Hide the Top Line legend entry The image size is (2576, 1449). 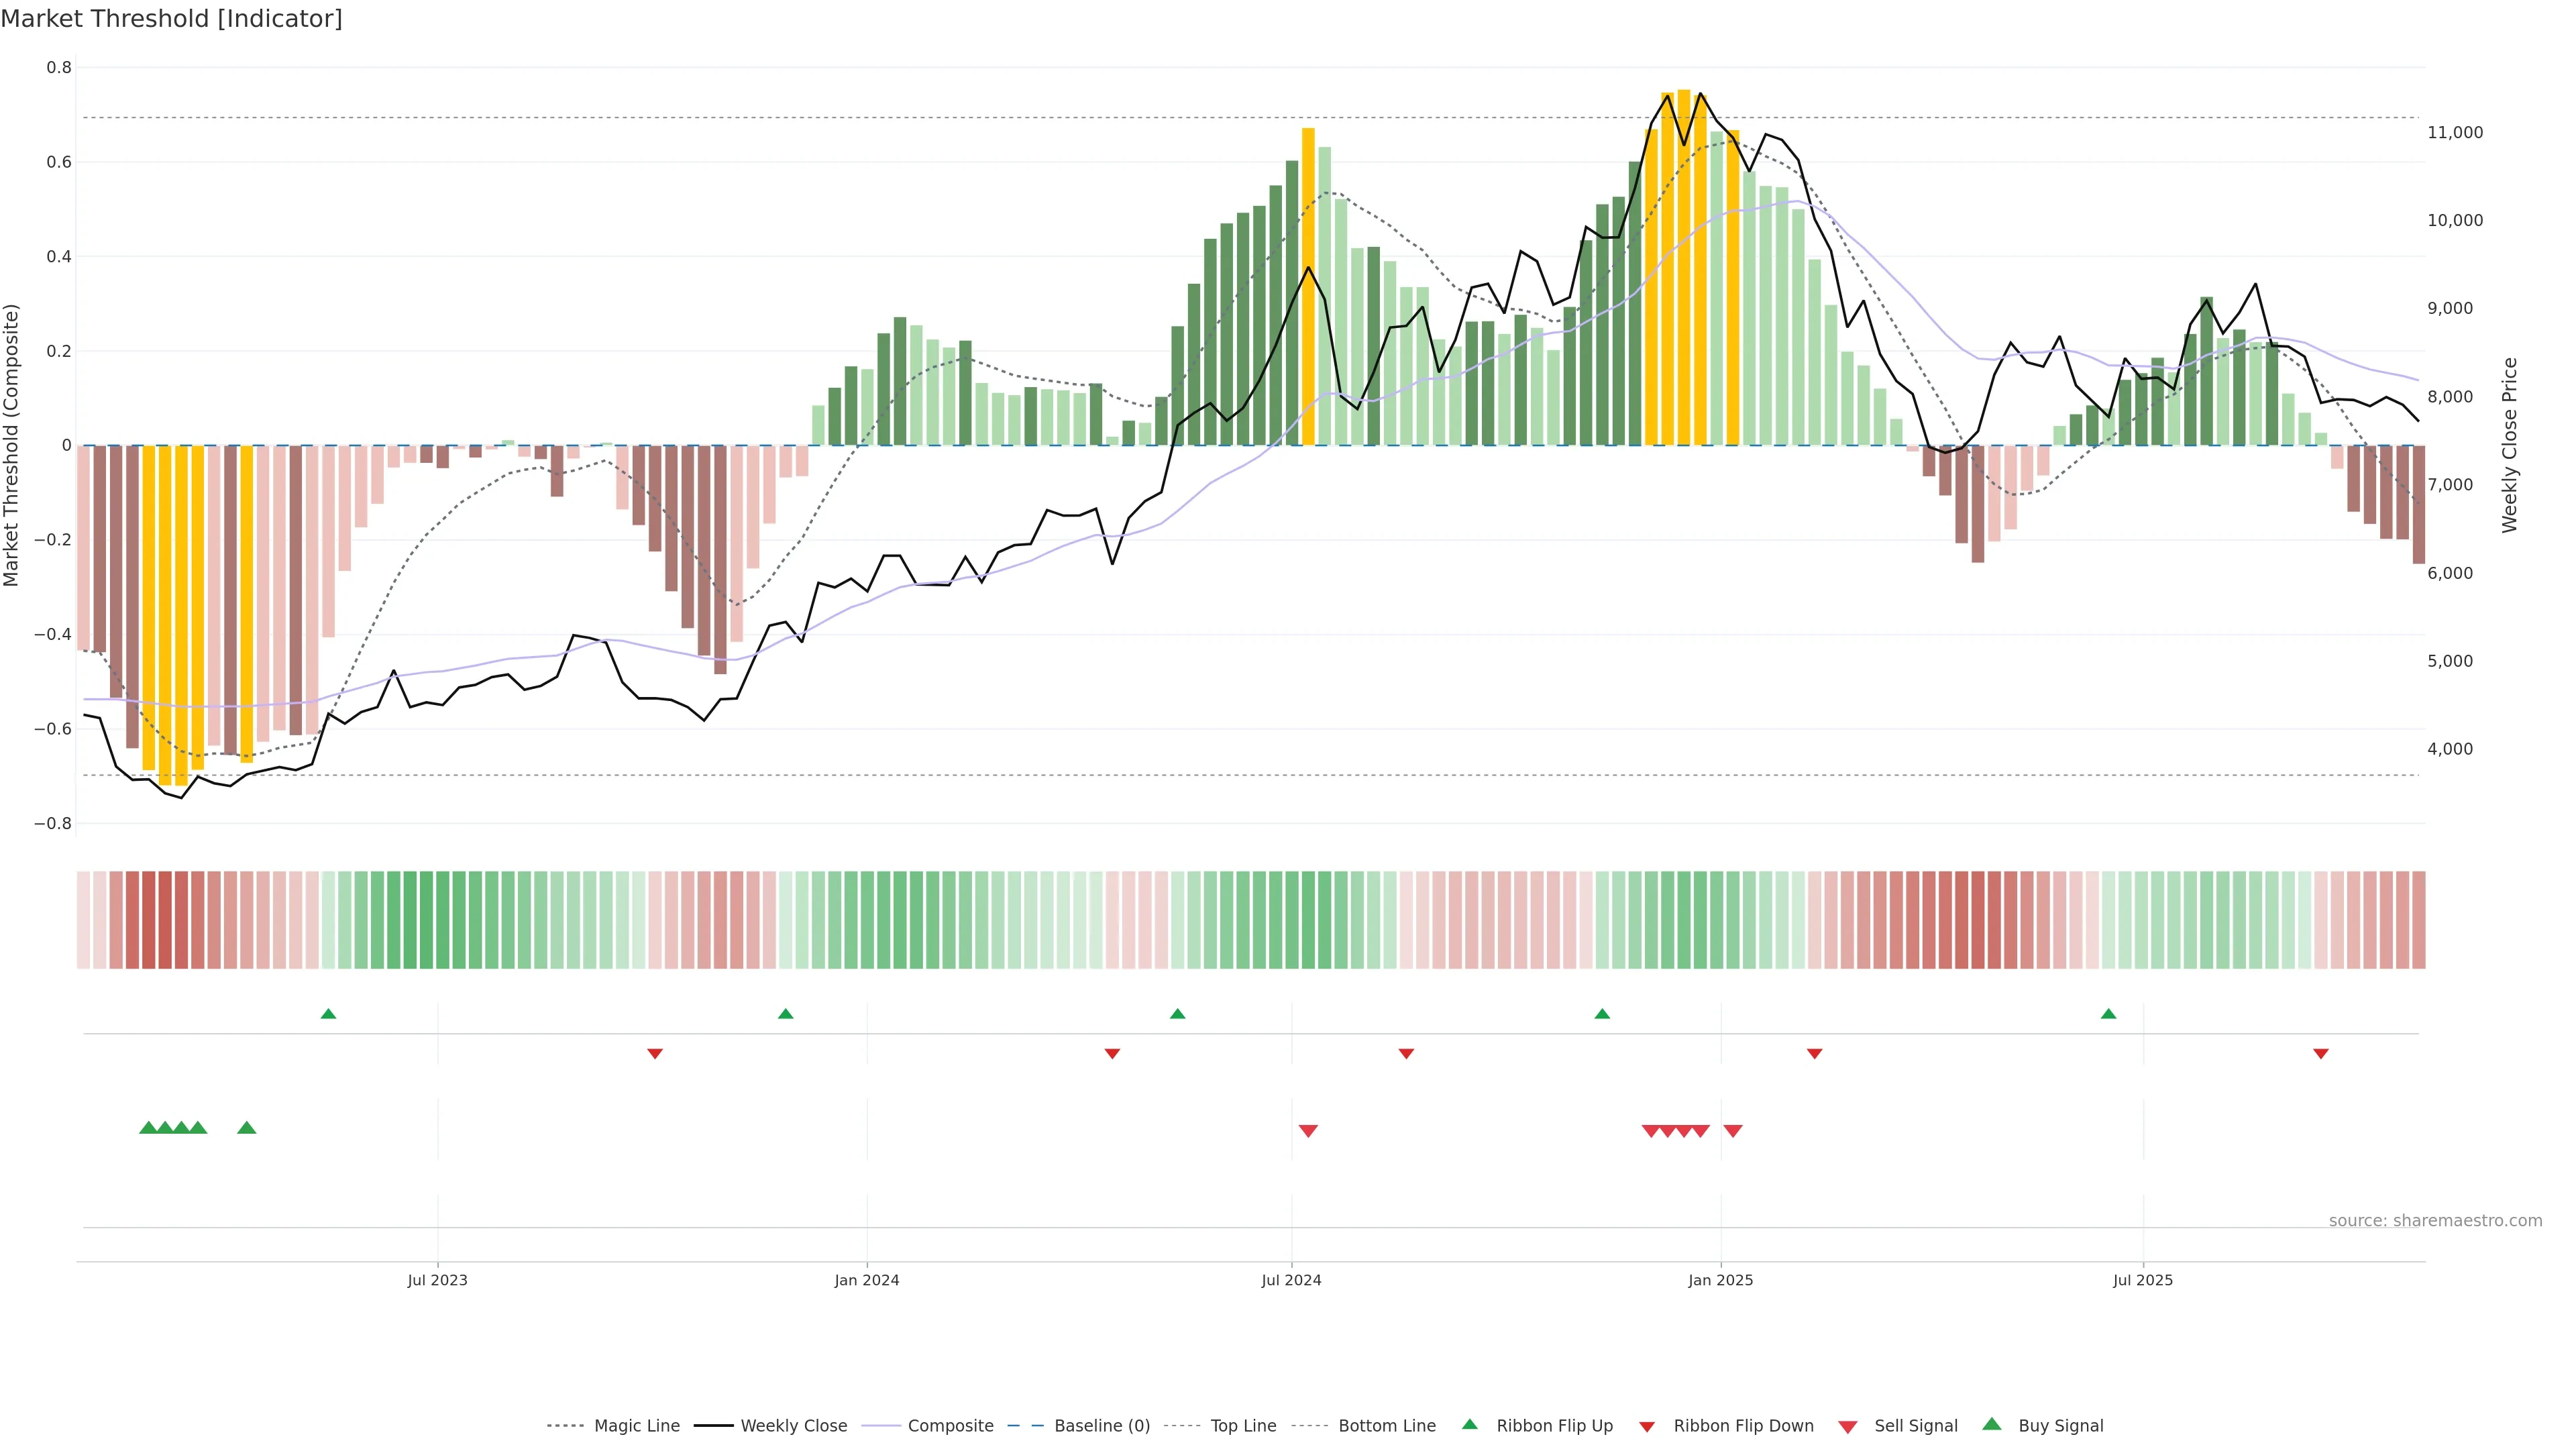pyautogui.click(x=1243, y=1426)
